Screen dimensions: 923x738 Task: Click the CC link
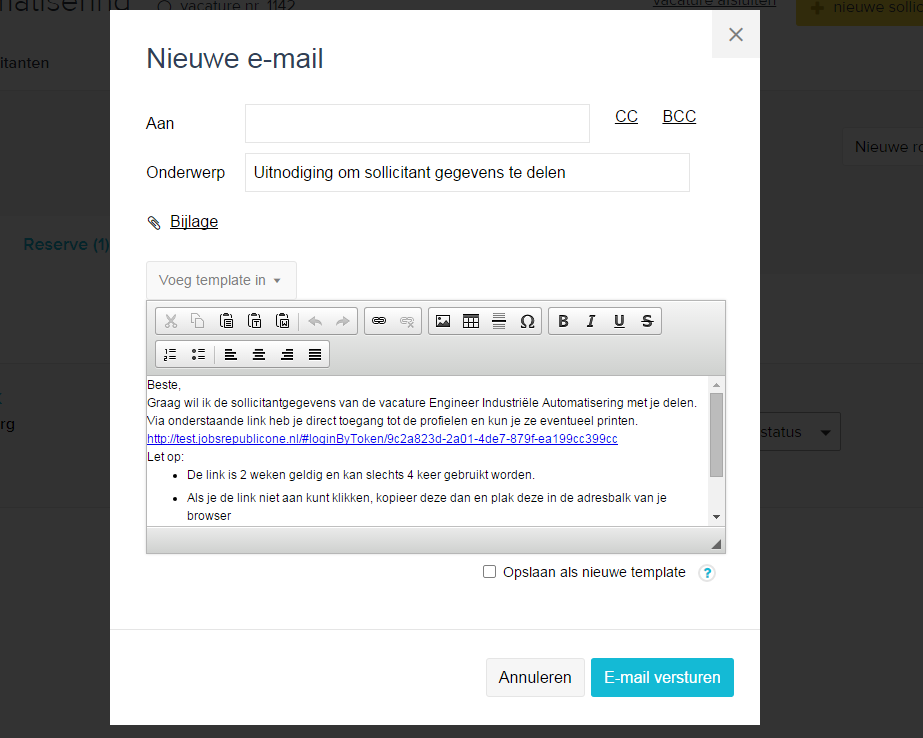point(626,117)
